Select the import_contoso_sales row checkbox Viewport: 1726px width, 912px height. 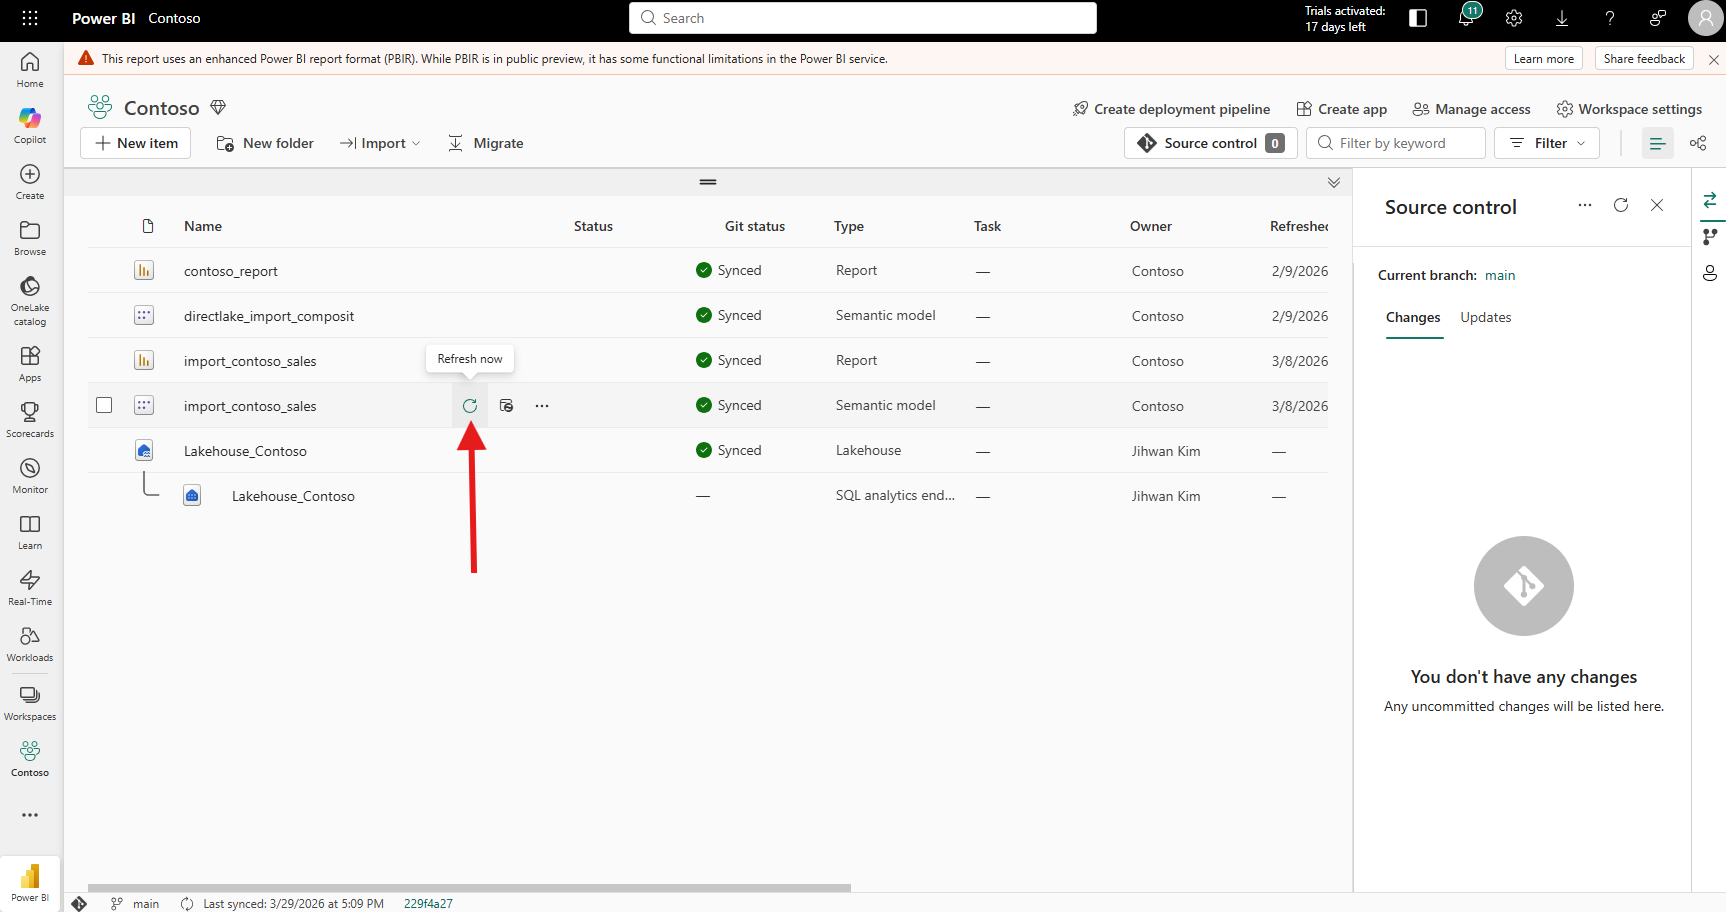(104, 405)
